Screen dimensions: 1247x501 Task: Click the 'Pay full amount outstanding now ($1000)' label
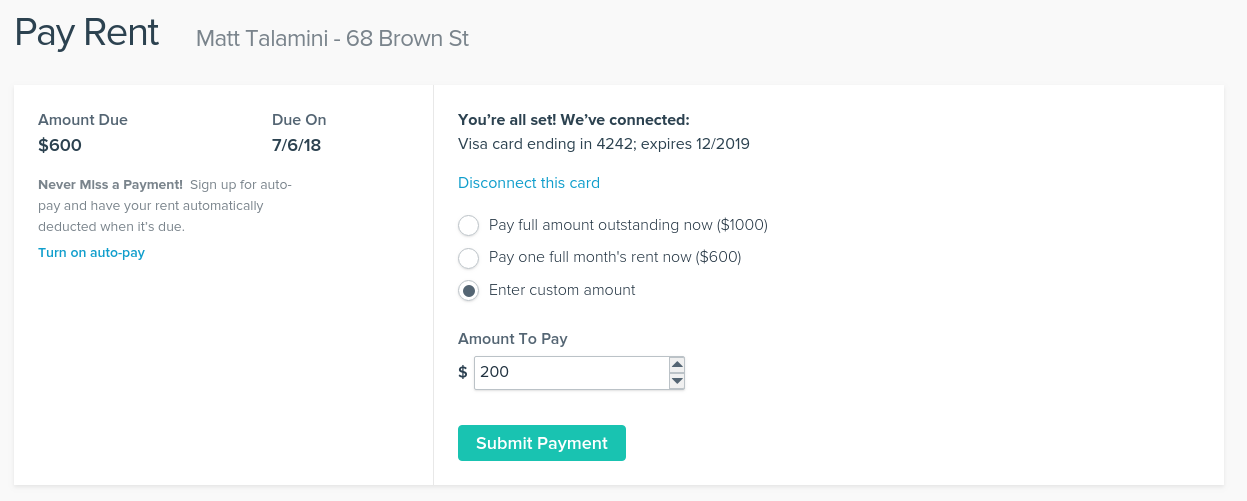tap(628, 225)
